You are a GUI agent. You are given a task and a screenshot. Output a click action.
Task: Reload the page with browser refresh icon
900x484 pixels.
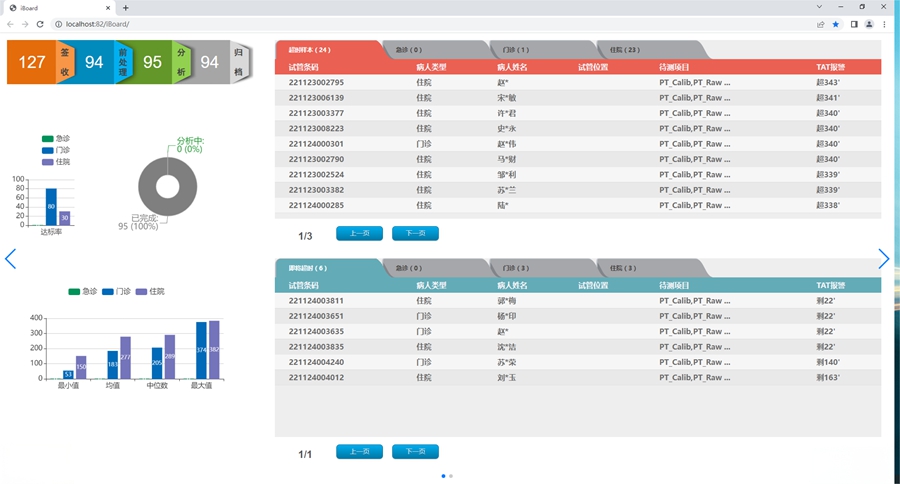40,24
